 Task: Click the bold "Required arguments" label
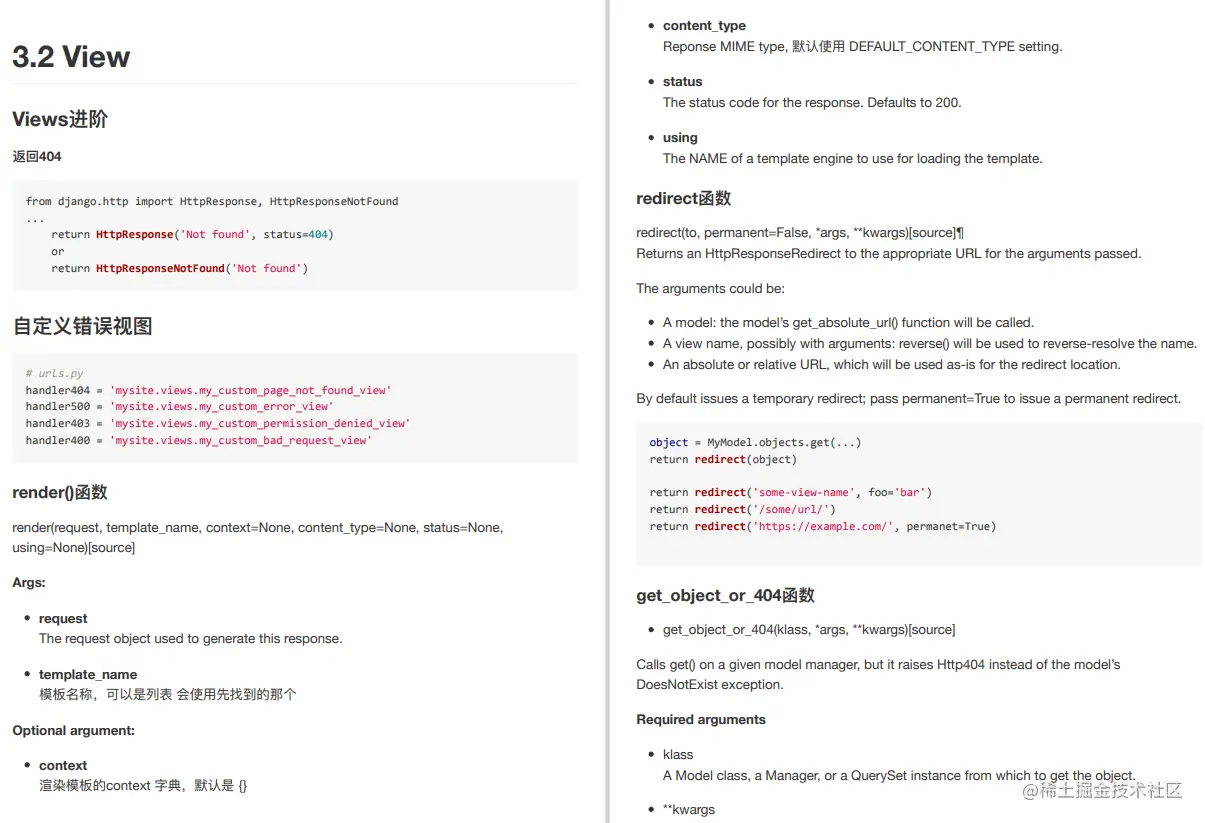pyautogui.click(x=701, y=719)
